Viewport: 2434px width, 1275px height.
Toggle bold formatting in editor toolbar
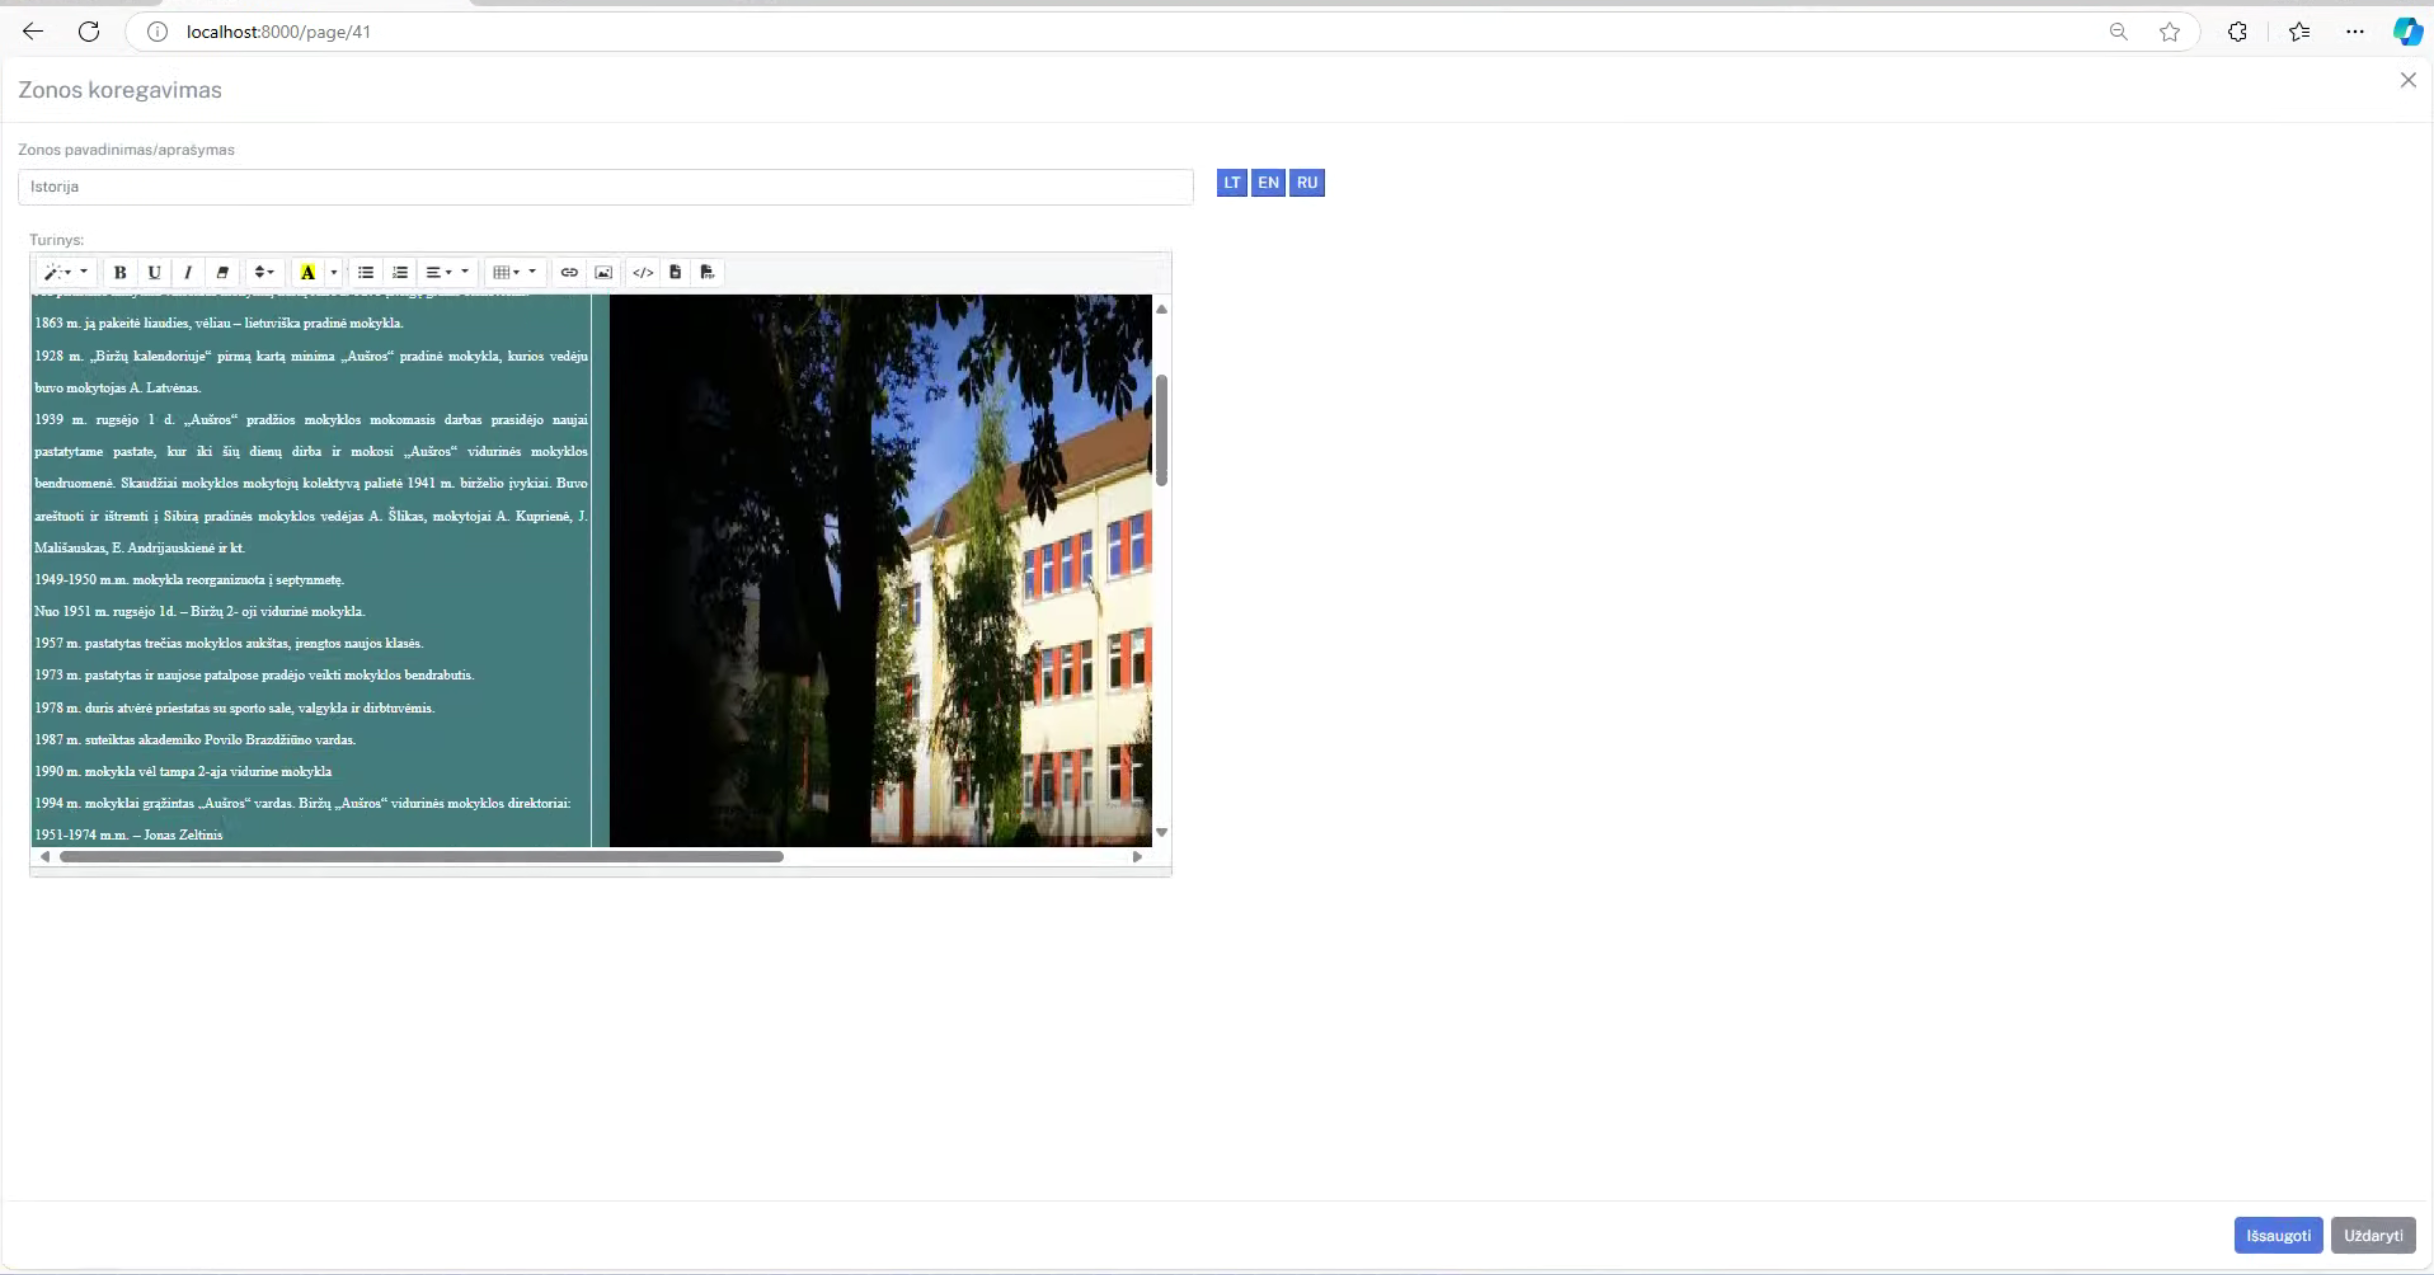coord(120,272)
